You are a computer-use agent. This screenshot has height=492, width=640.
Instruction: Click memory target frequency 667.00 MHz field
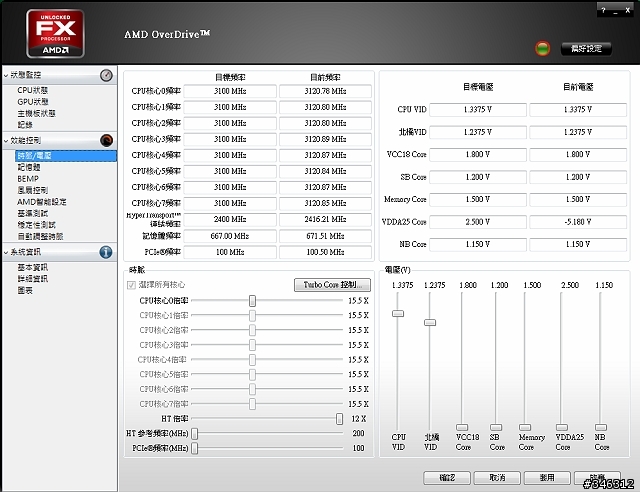[230, 236]
